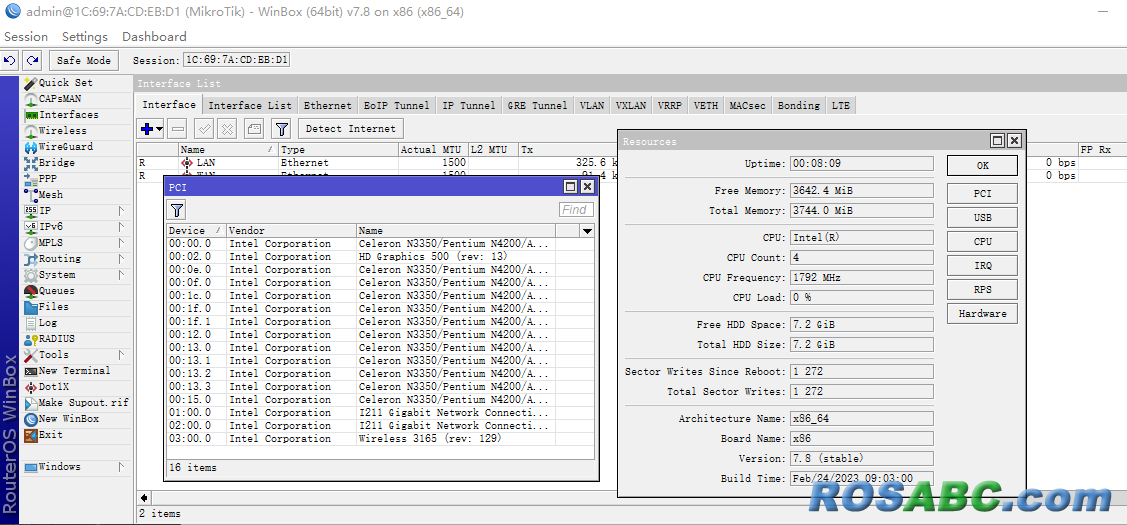The height and width of the screenshot is (525, 1127).
Task: Click the Redo arrow icon
Action: [32, 60]
